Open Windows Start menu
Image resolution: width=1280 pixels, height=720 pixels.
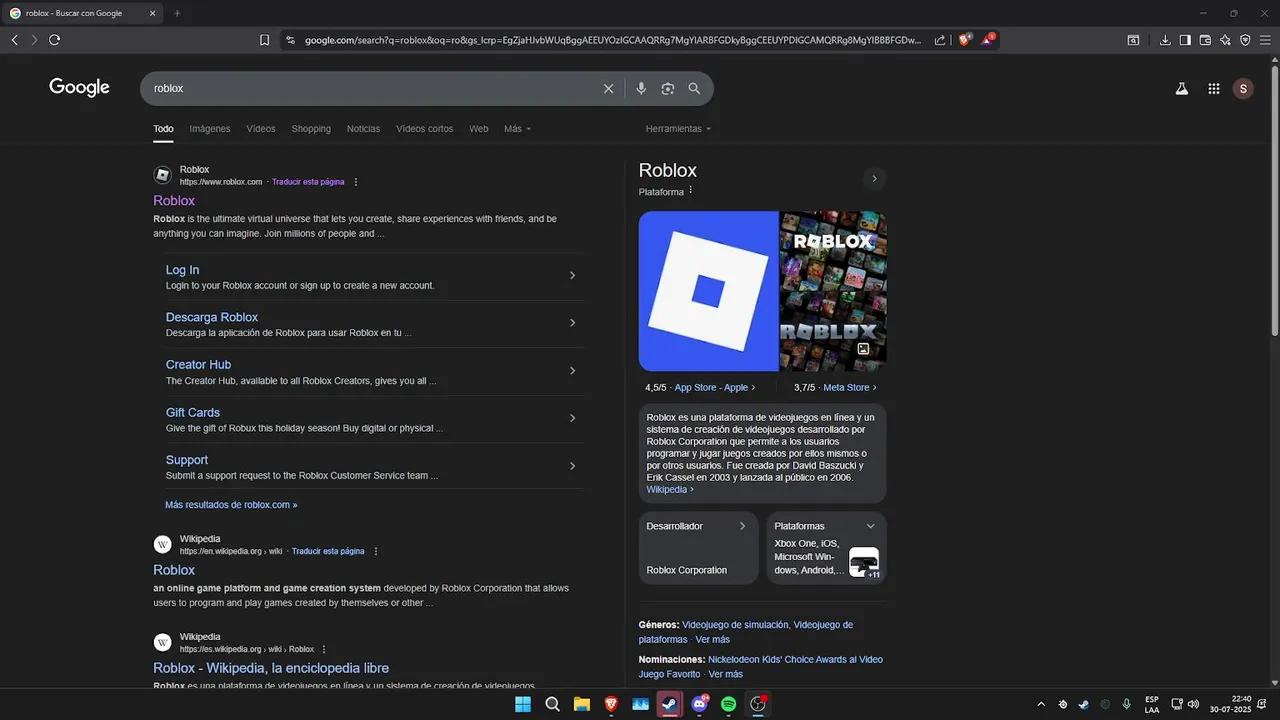pyautogui.click(x=523, y=704)
